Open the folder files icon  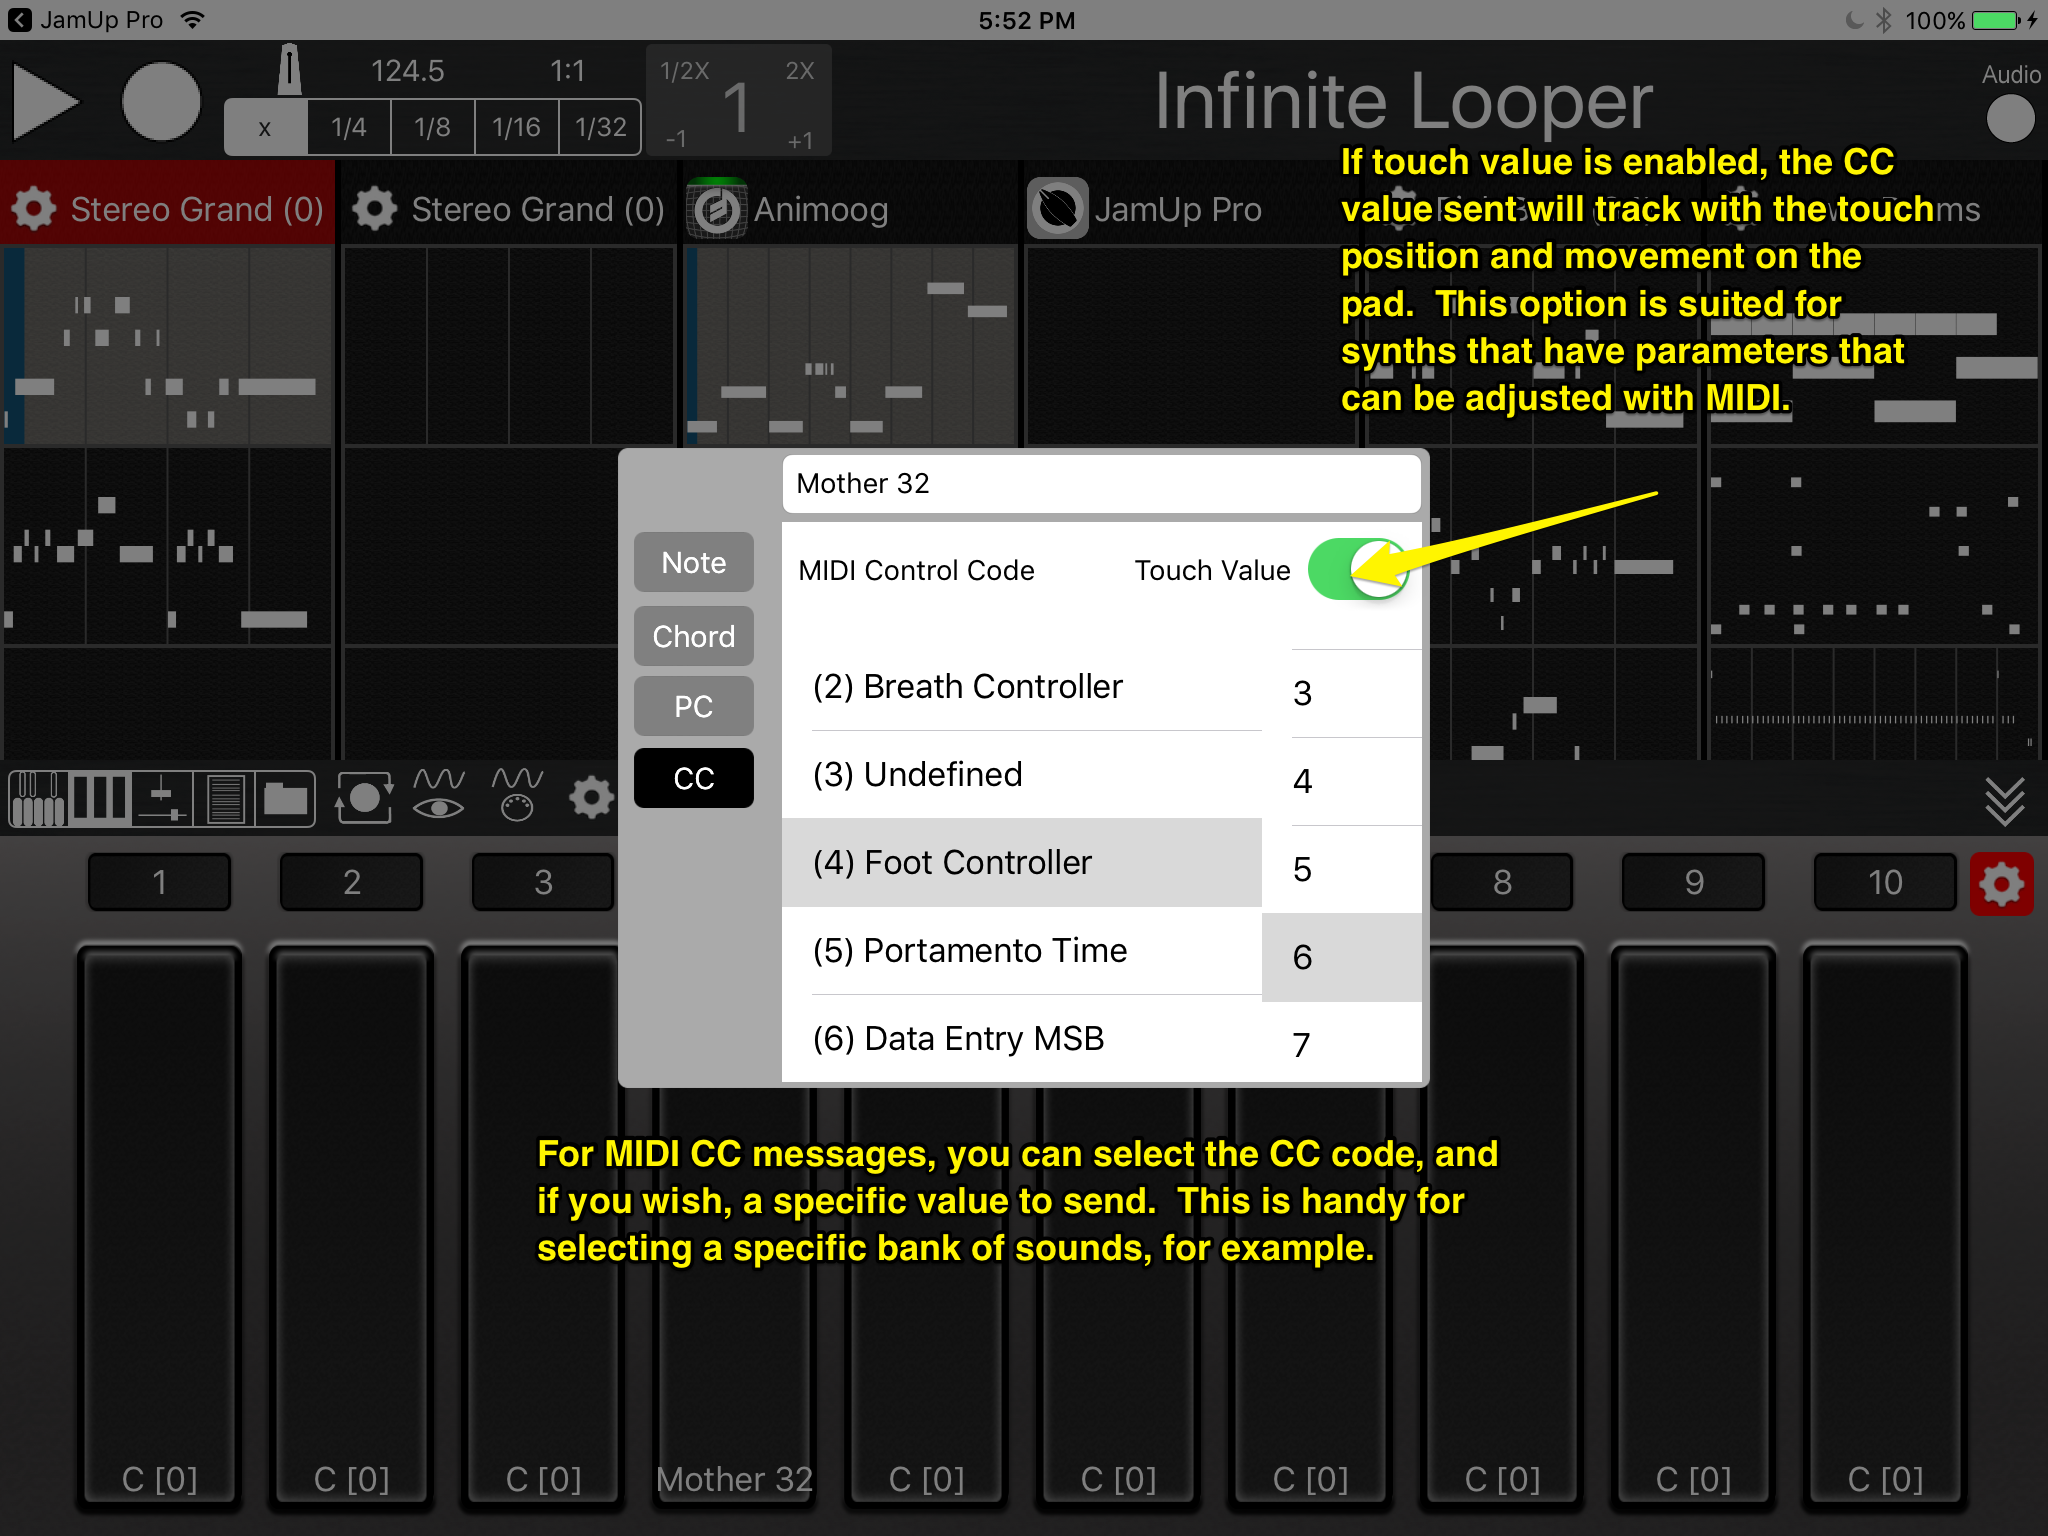[286, 798]
